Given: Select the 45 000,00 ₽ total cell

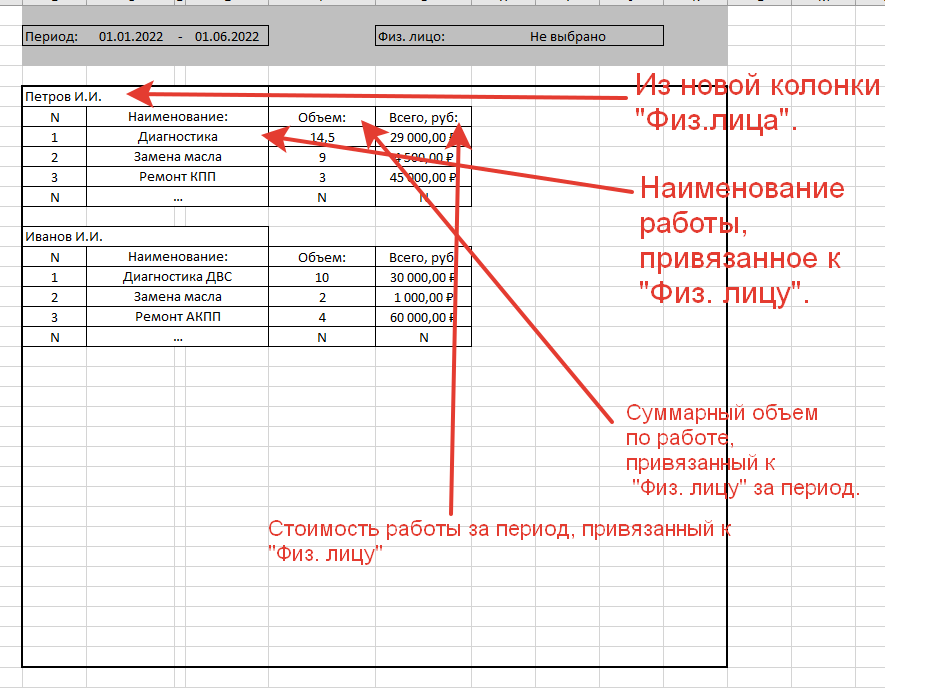Looking at the screenshot, I should pos(422,177).
